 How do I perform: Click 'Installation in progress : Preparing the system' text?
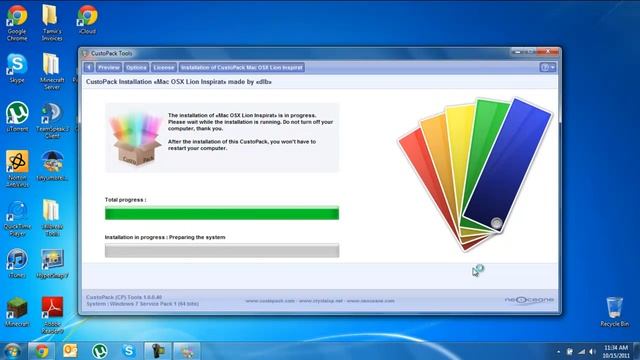(x=165, y=237)
